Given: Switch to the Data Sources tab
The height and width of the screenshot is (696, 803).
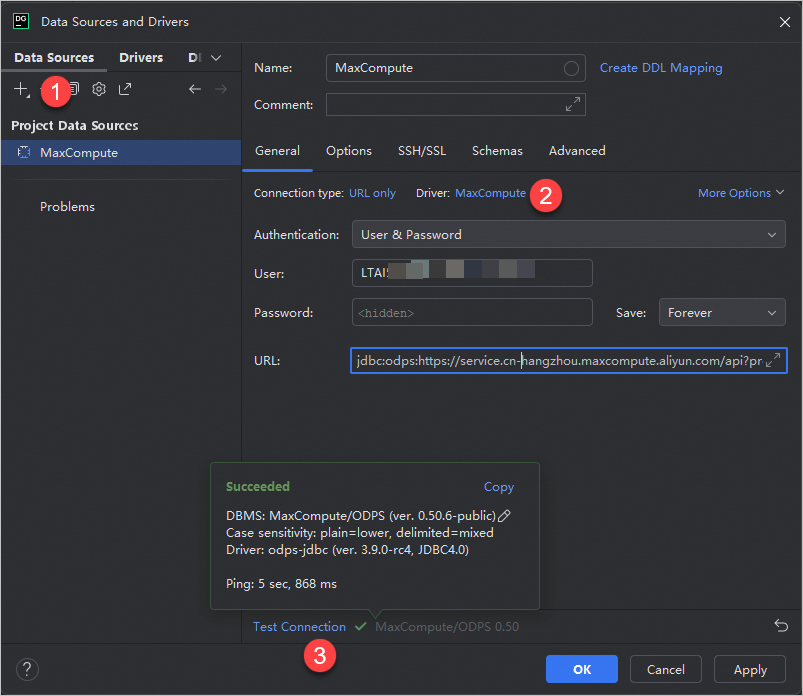Looking at the screenshot, I should (x=54, y=57).
